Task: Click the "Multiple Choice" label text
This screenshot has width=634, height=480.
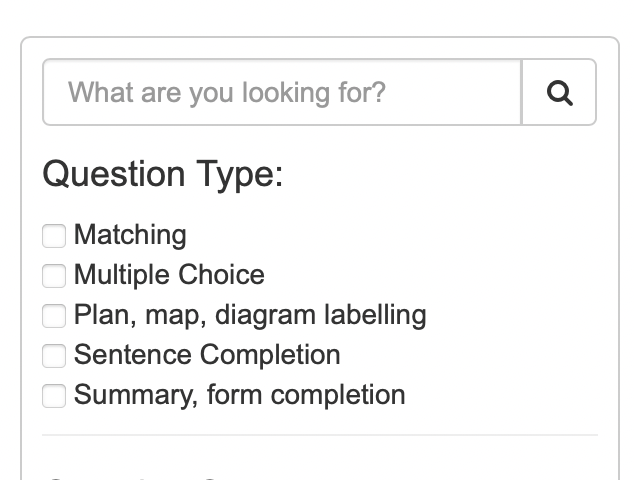Action: click(169, 275)
